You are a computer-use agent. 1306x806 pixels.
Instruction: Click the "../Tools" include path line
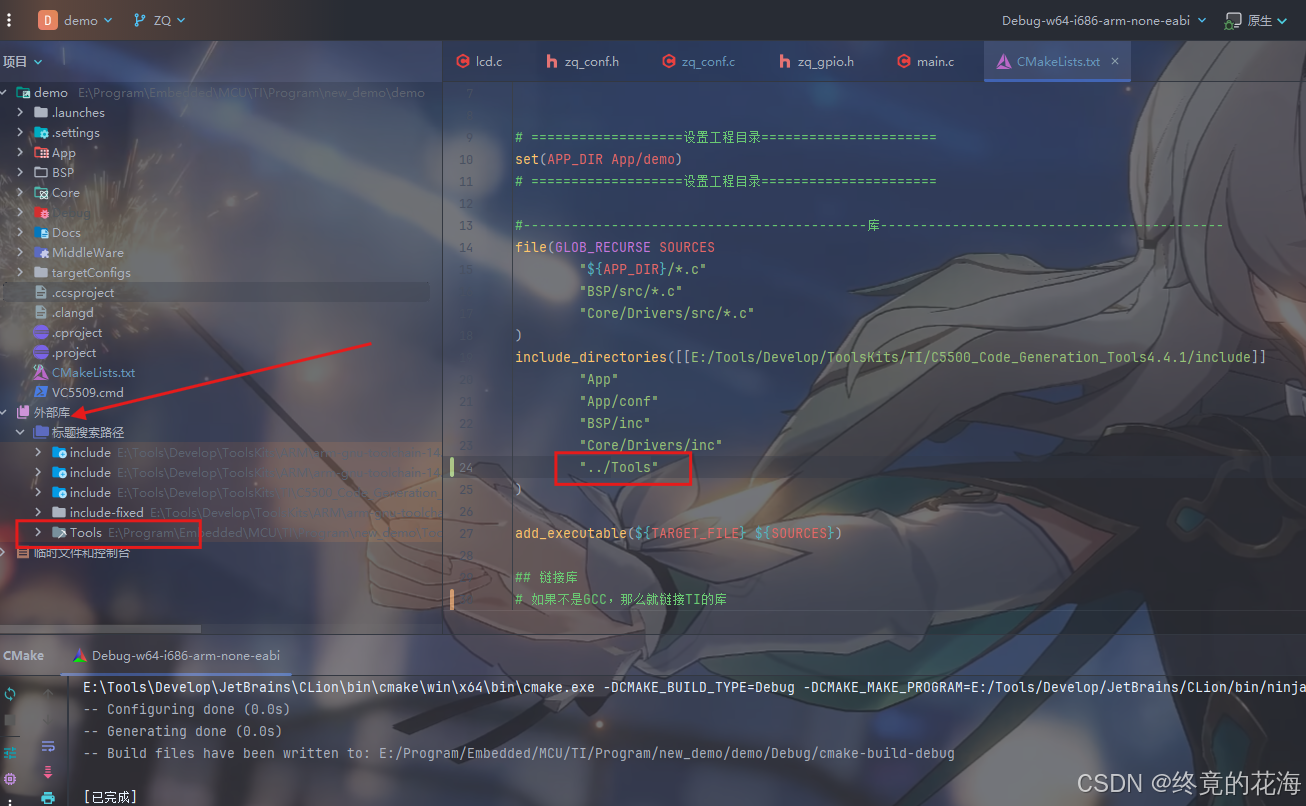tap(619, 467)
